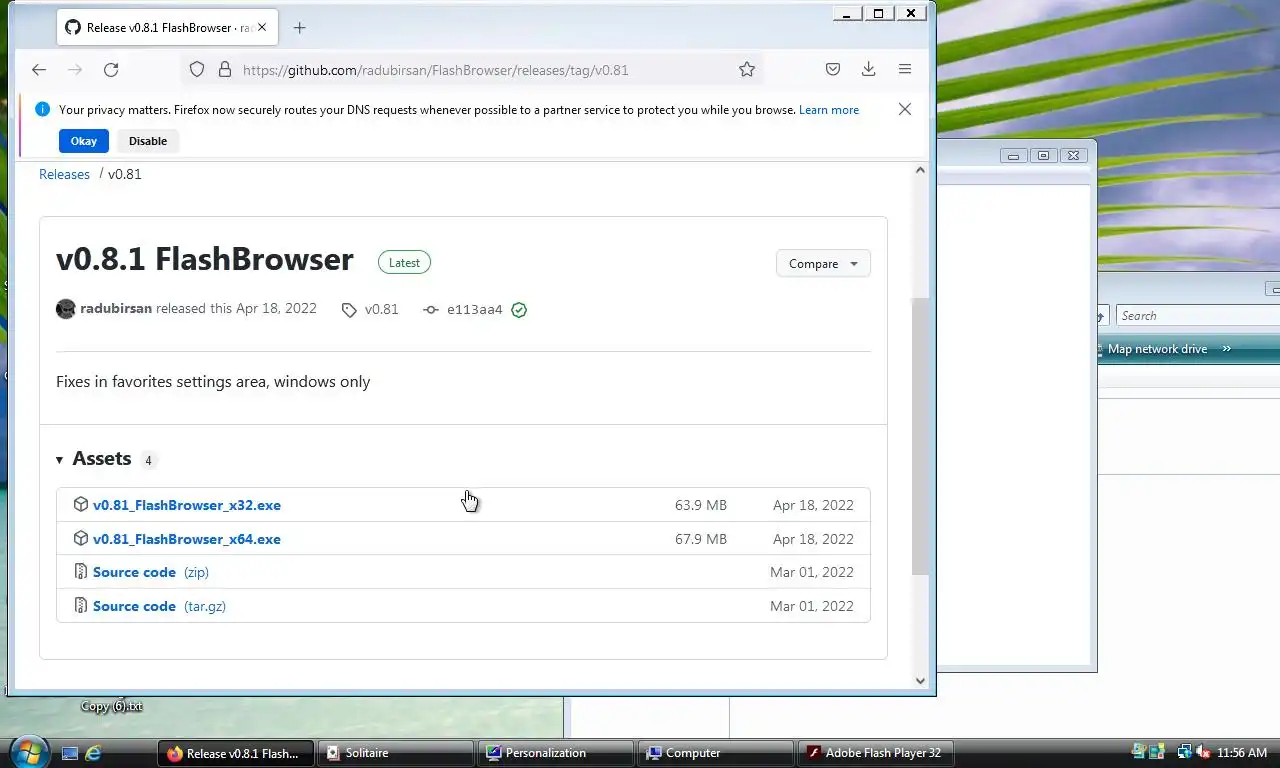
Task: Download Source code zip
Action: pyautogui.click(x=150, y=572)
